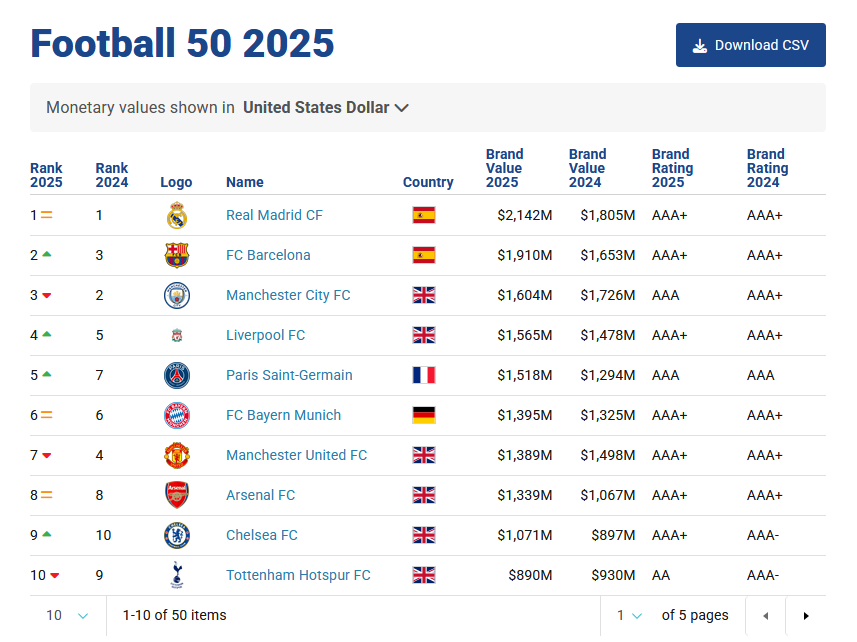The width and height of the screenshot is (857, 642).
Task: Click the Chelsea FC crest logo
Action: pyautogui.click(x=177, y=535)
